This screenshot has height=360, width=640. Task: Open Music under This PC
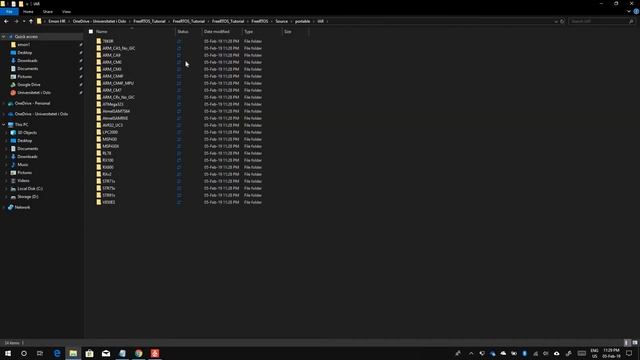tap(23, 164)
